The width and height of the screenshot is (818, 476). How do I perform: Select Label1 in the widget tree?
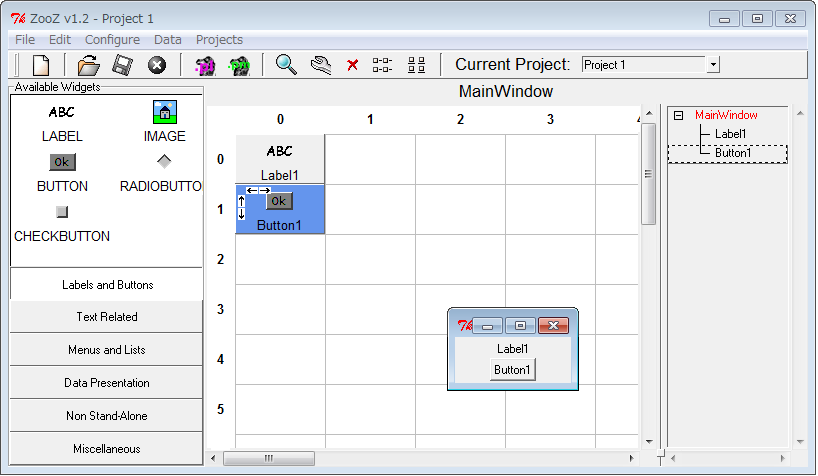[x=730, y=134]
